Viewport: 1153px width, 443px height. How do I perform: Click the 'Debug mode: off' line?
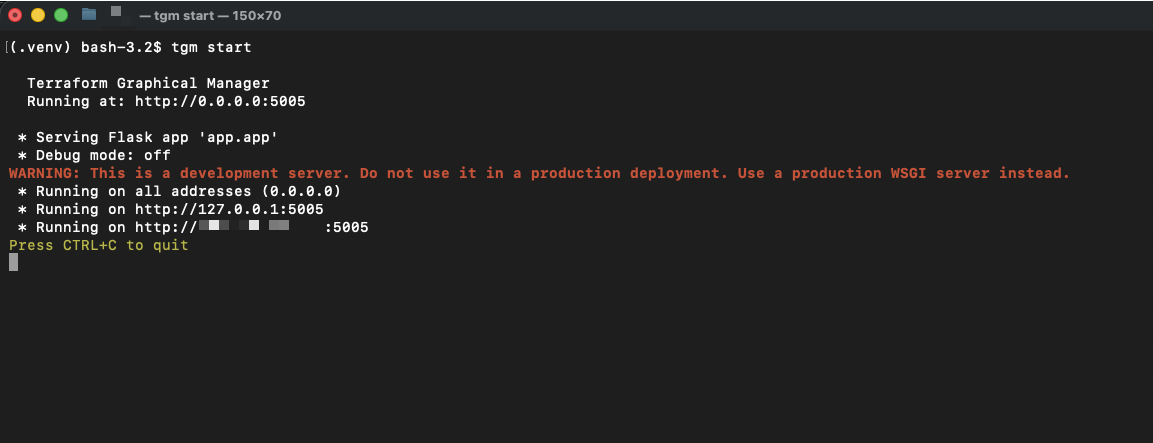point(94,155)
